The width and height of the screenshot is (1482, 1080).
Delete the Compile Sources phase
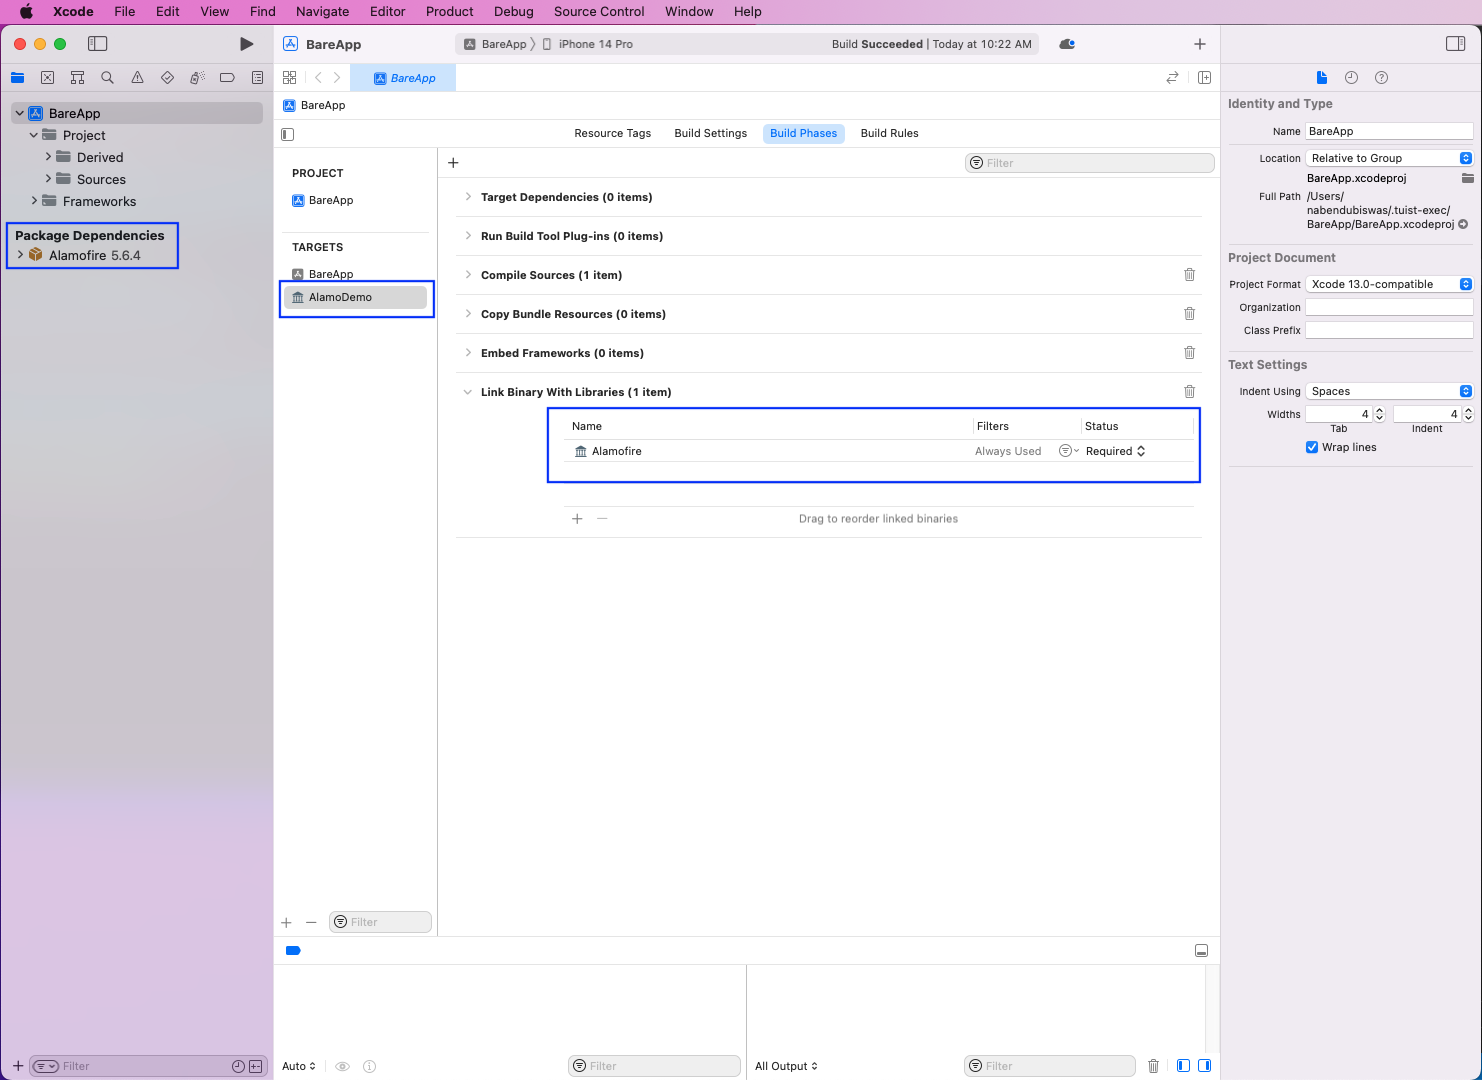[x=1189, y=275]
